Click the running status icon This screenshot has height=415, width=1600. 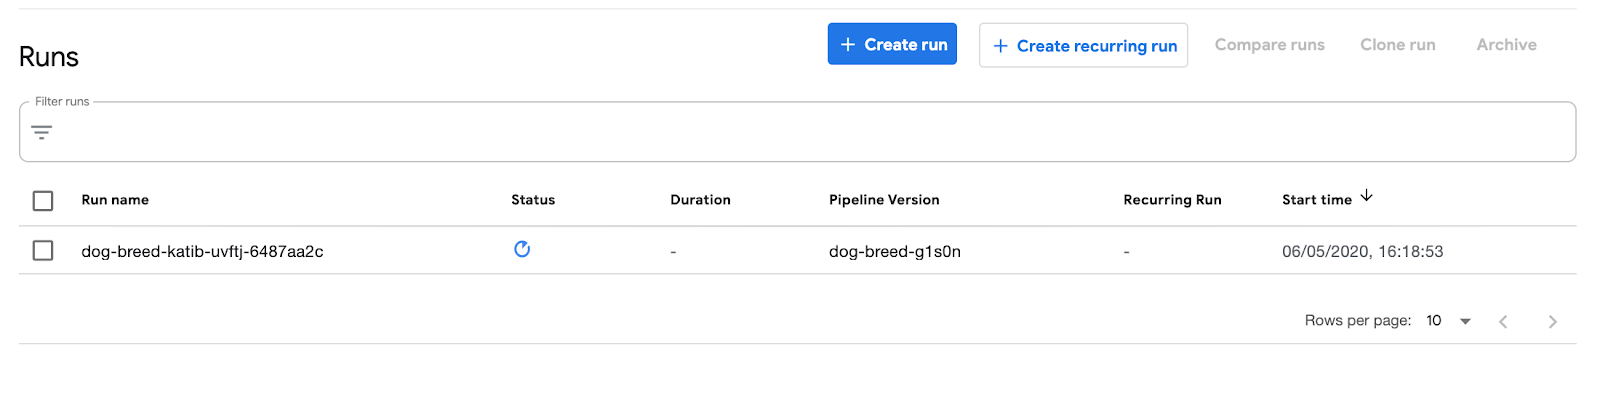tap(522, 249)
